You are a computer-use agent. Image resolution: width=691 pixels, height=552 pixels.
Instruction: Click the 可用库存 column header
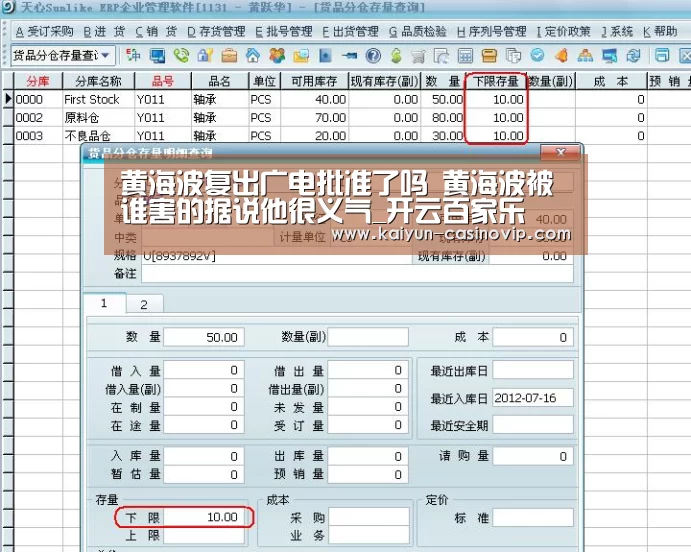pyautogui.click(x=314, y=81)
